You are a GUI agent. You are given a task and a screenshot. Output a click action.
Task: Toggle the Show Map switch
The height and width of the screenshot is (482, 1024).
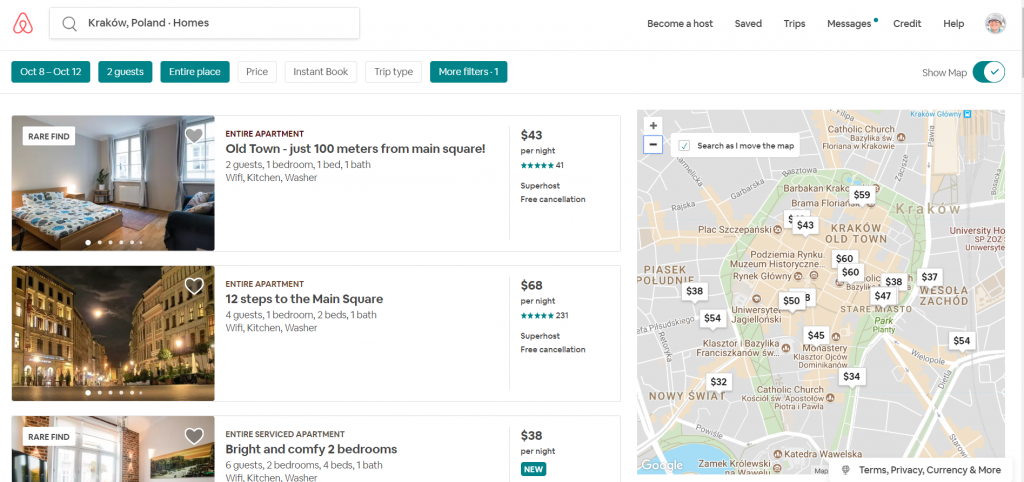(x=989, y=72)
